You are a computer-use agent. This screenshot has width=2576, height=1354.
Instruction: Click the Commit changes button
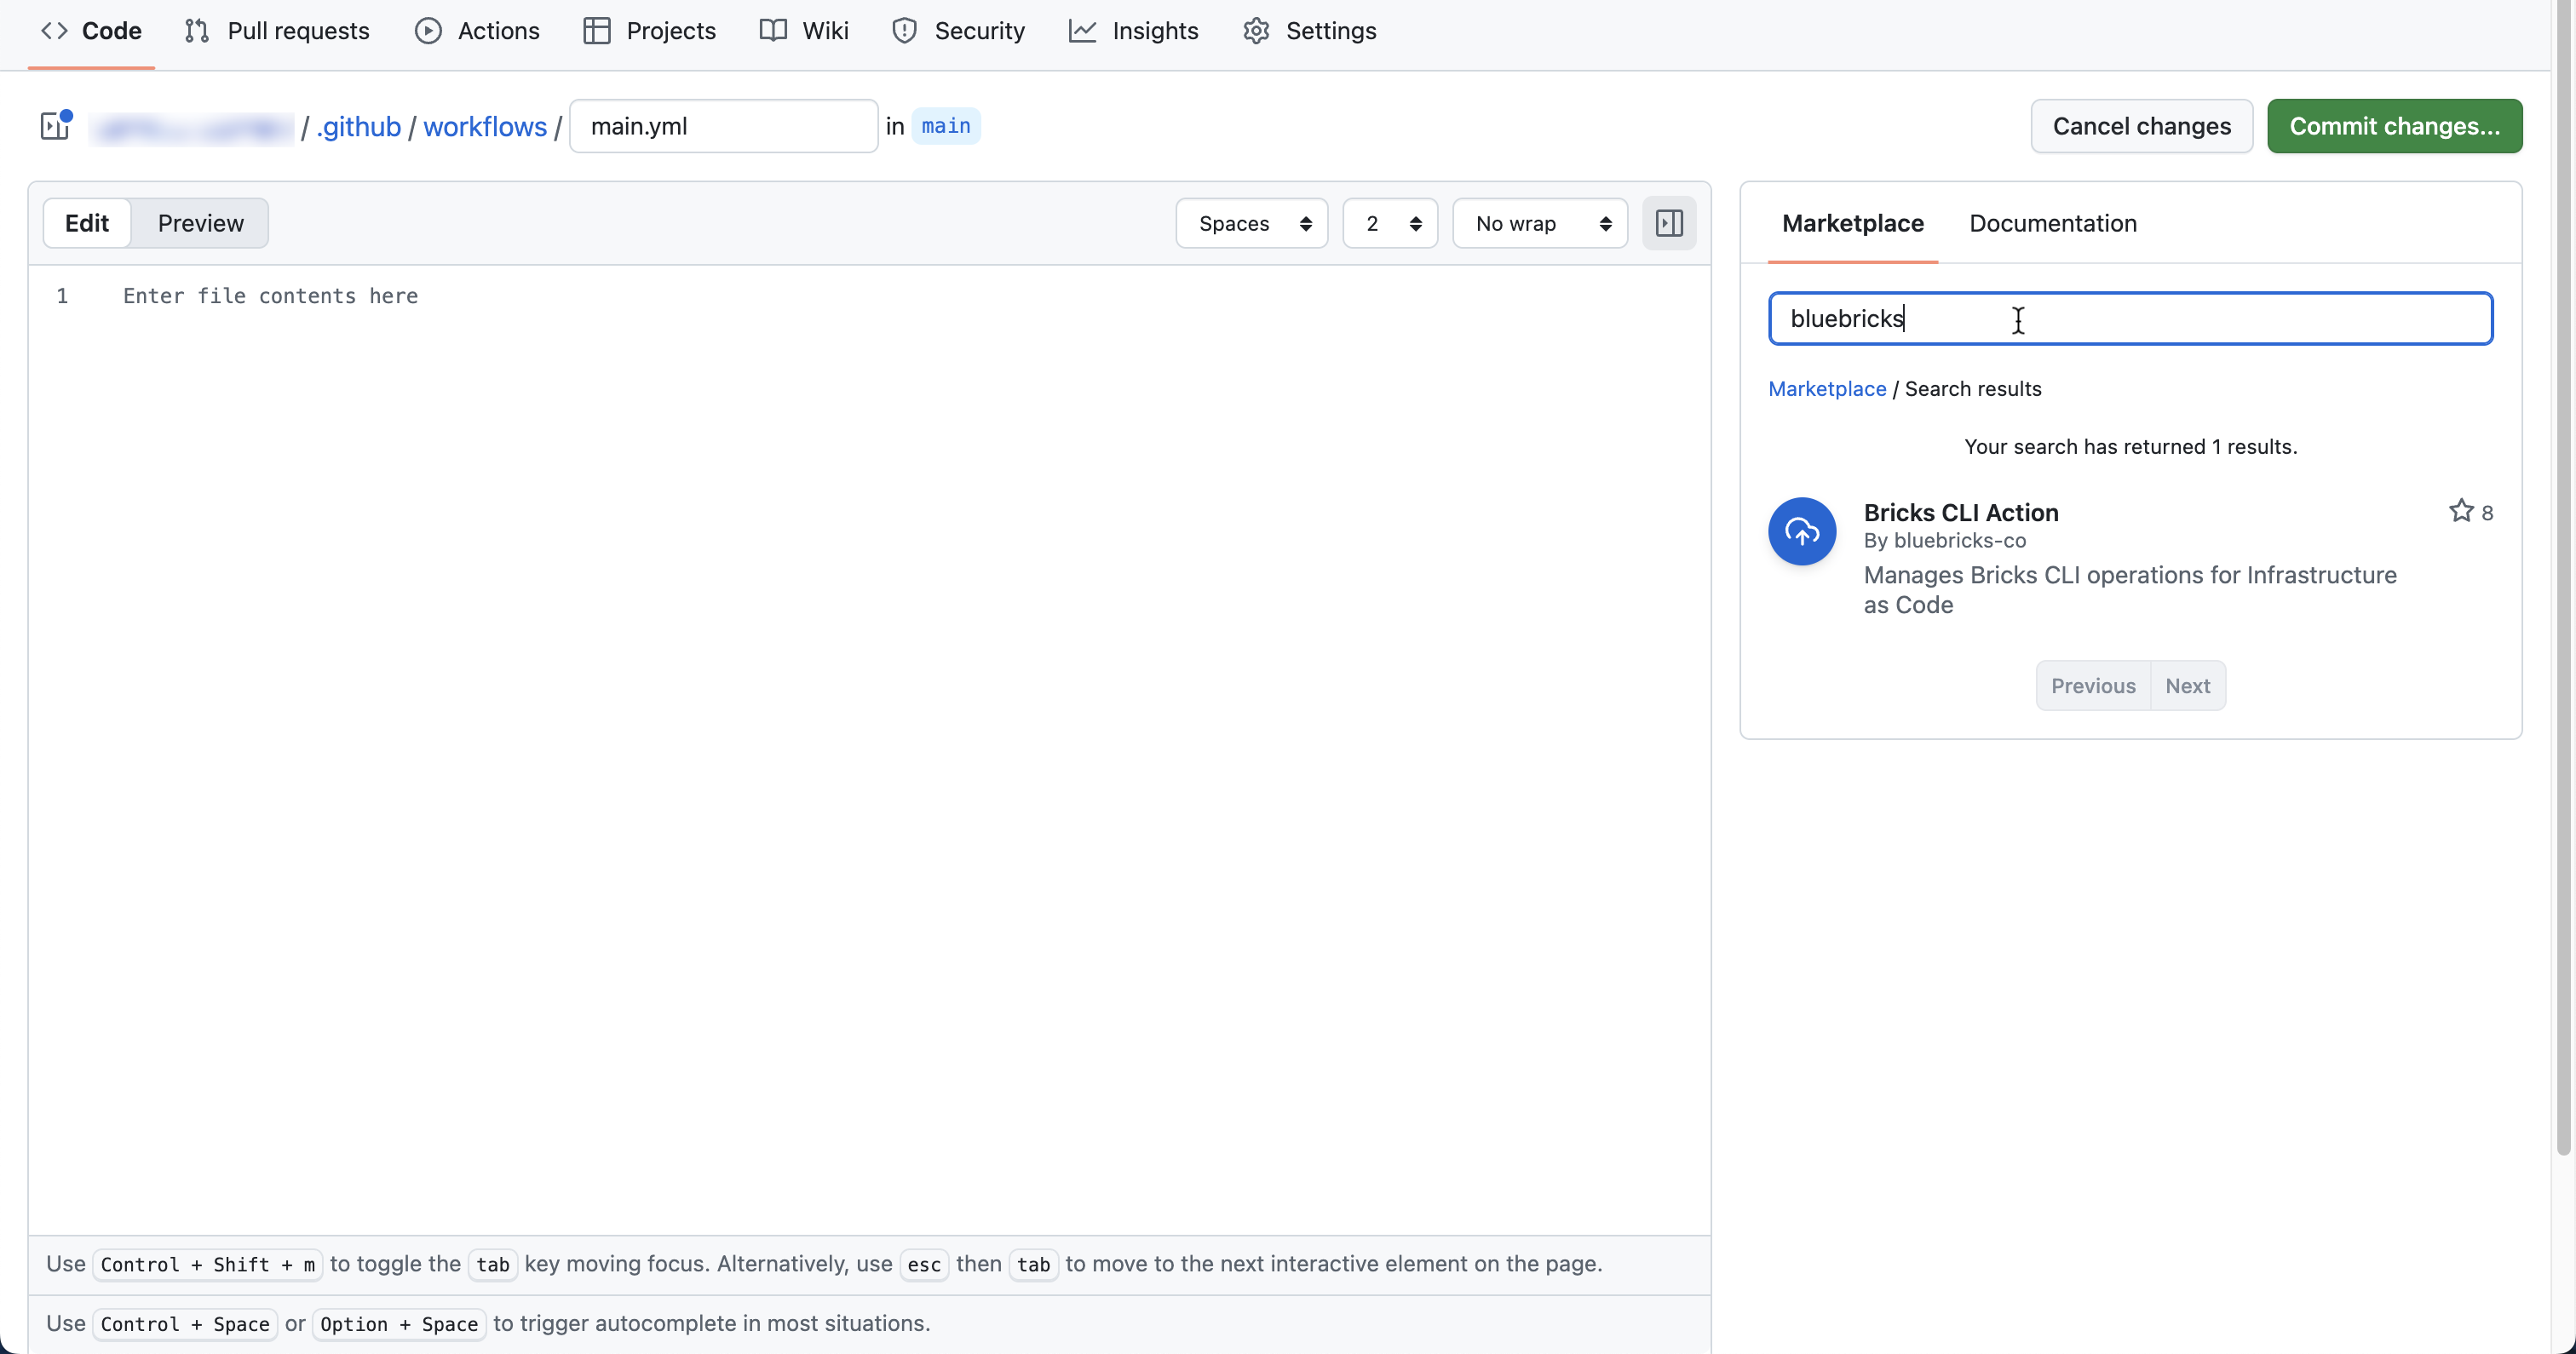point(2394,126)
